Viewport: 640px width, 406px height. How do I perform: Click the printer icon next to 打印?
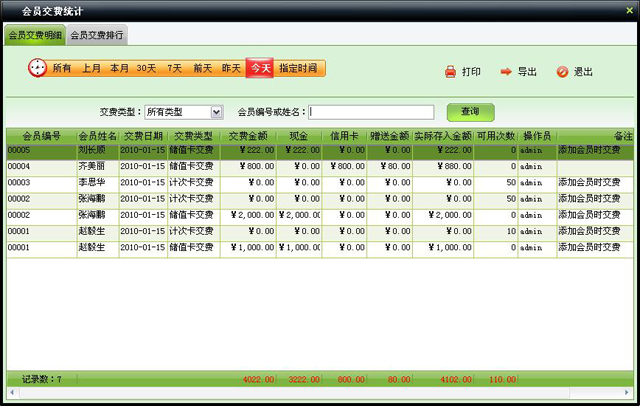tap(451, 72)
